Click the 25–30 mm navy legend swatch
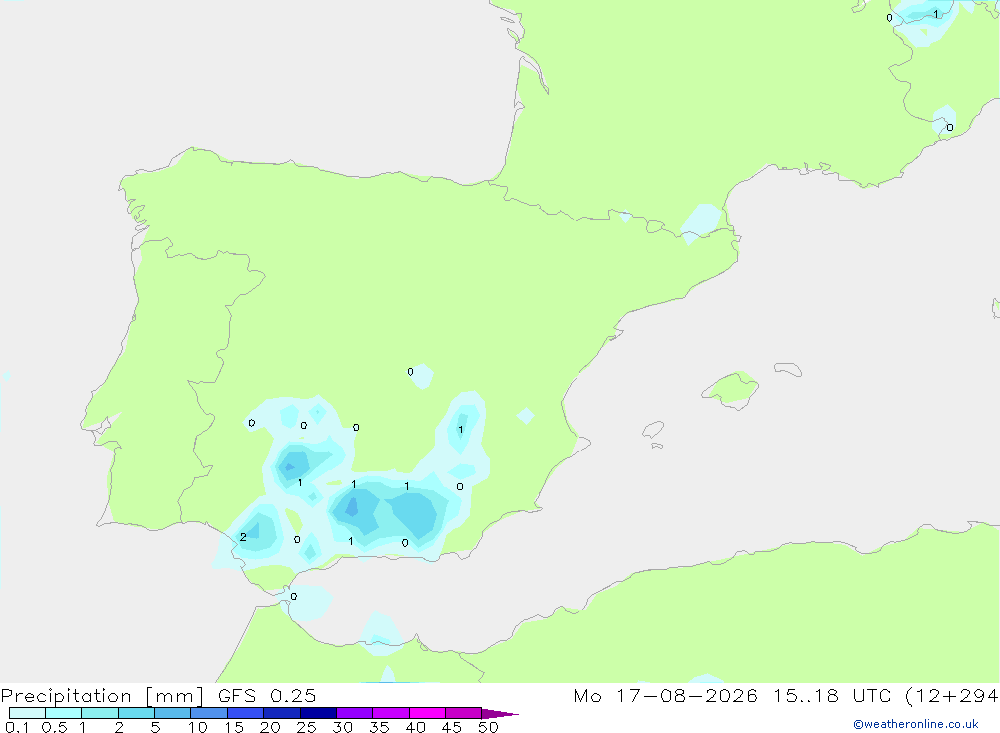Screen dimensions: 1000x733 pyautogui.click(x=318, y=713)
